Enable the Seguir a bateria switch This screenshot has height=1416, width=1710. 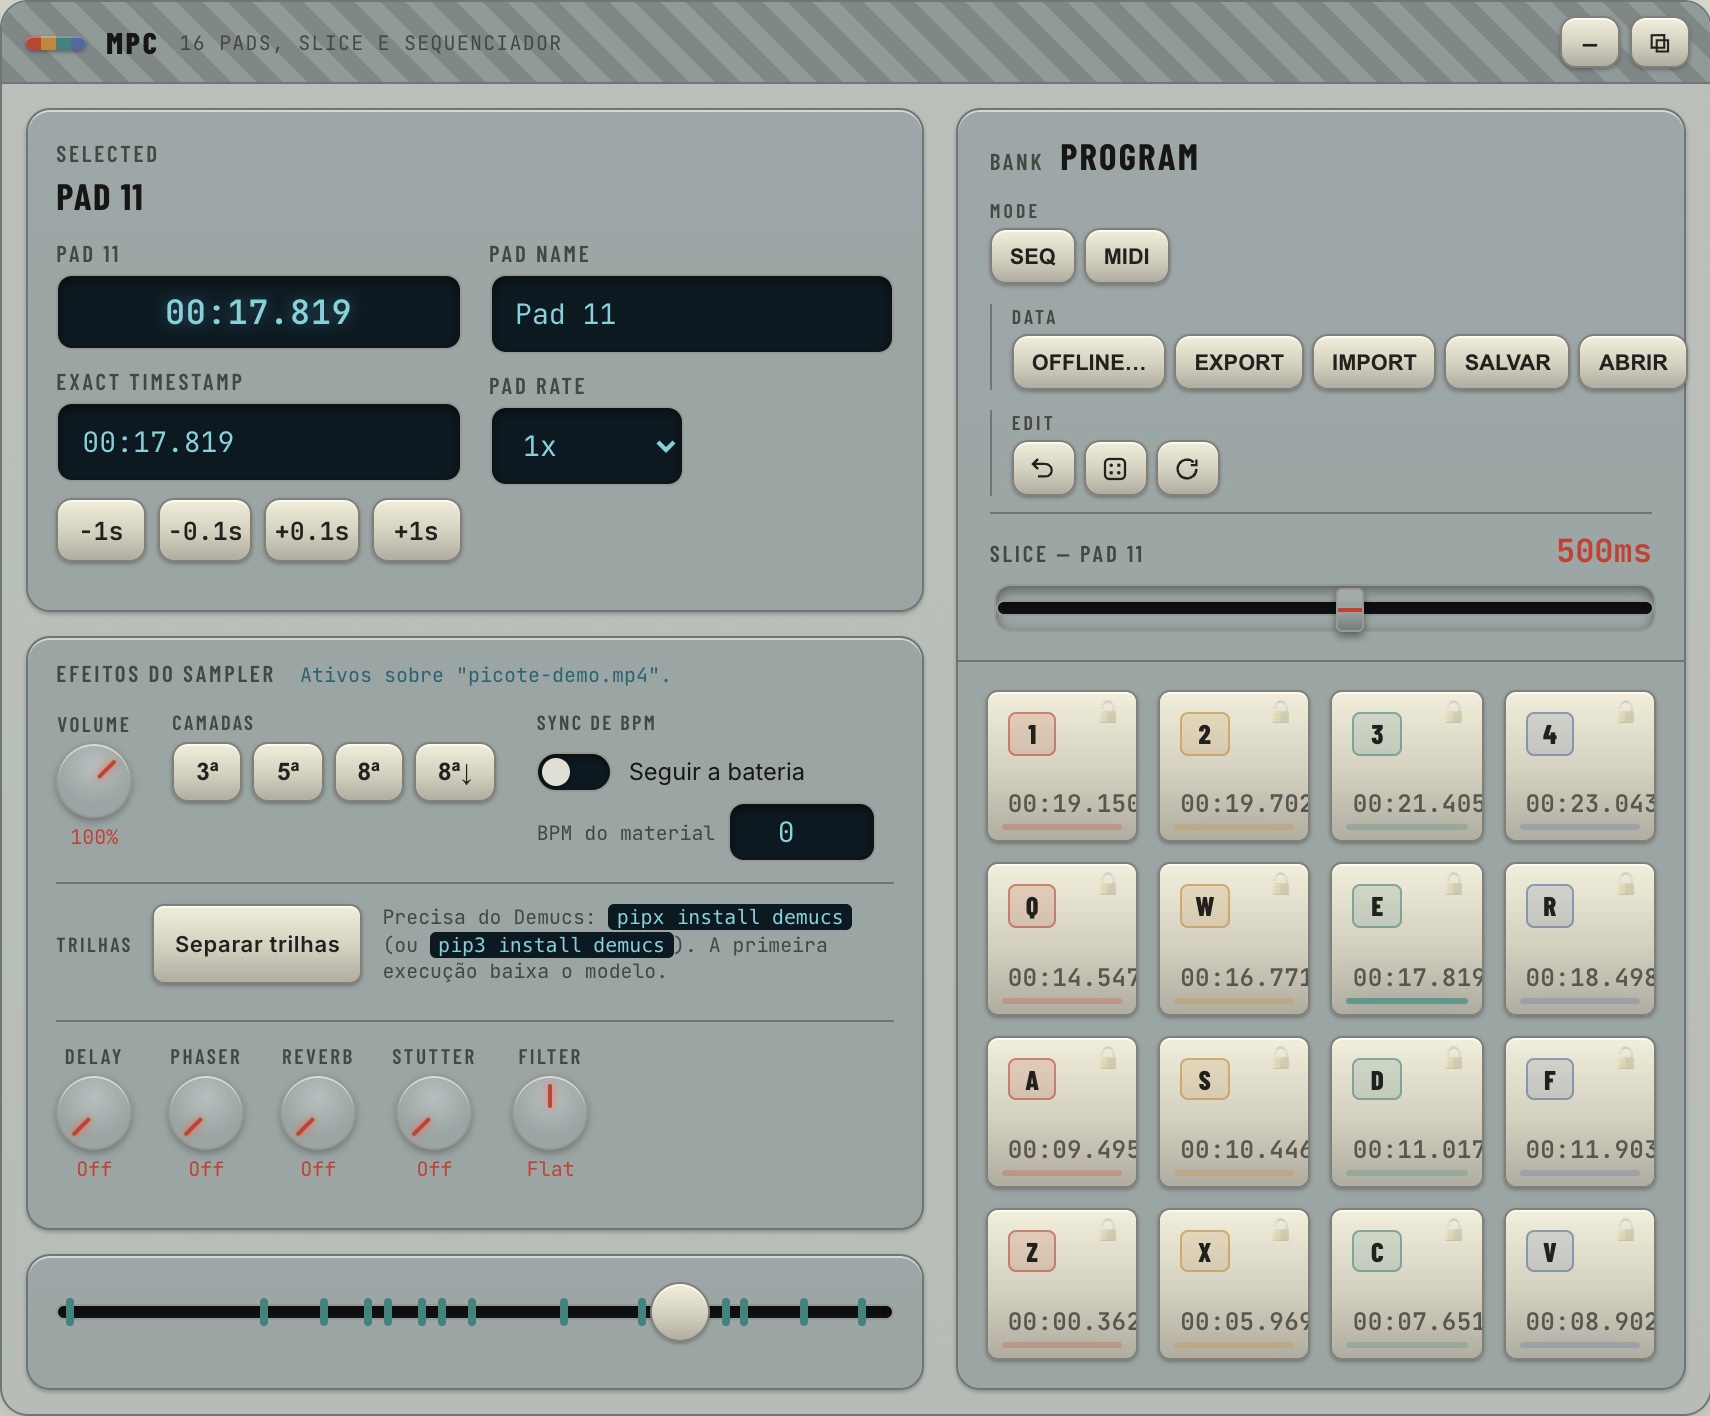coord(574,772)
